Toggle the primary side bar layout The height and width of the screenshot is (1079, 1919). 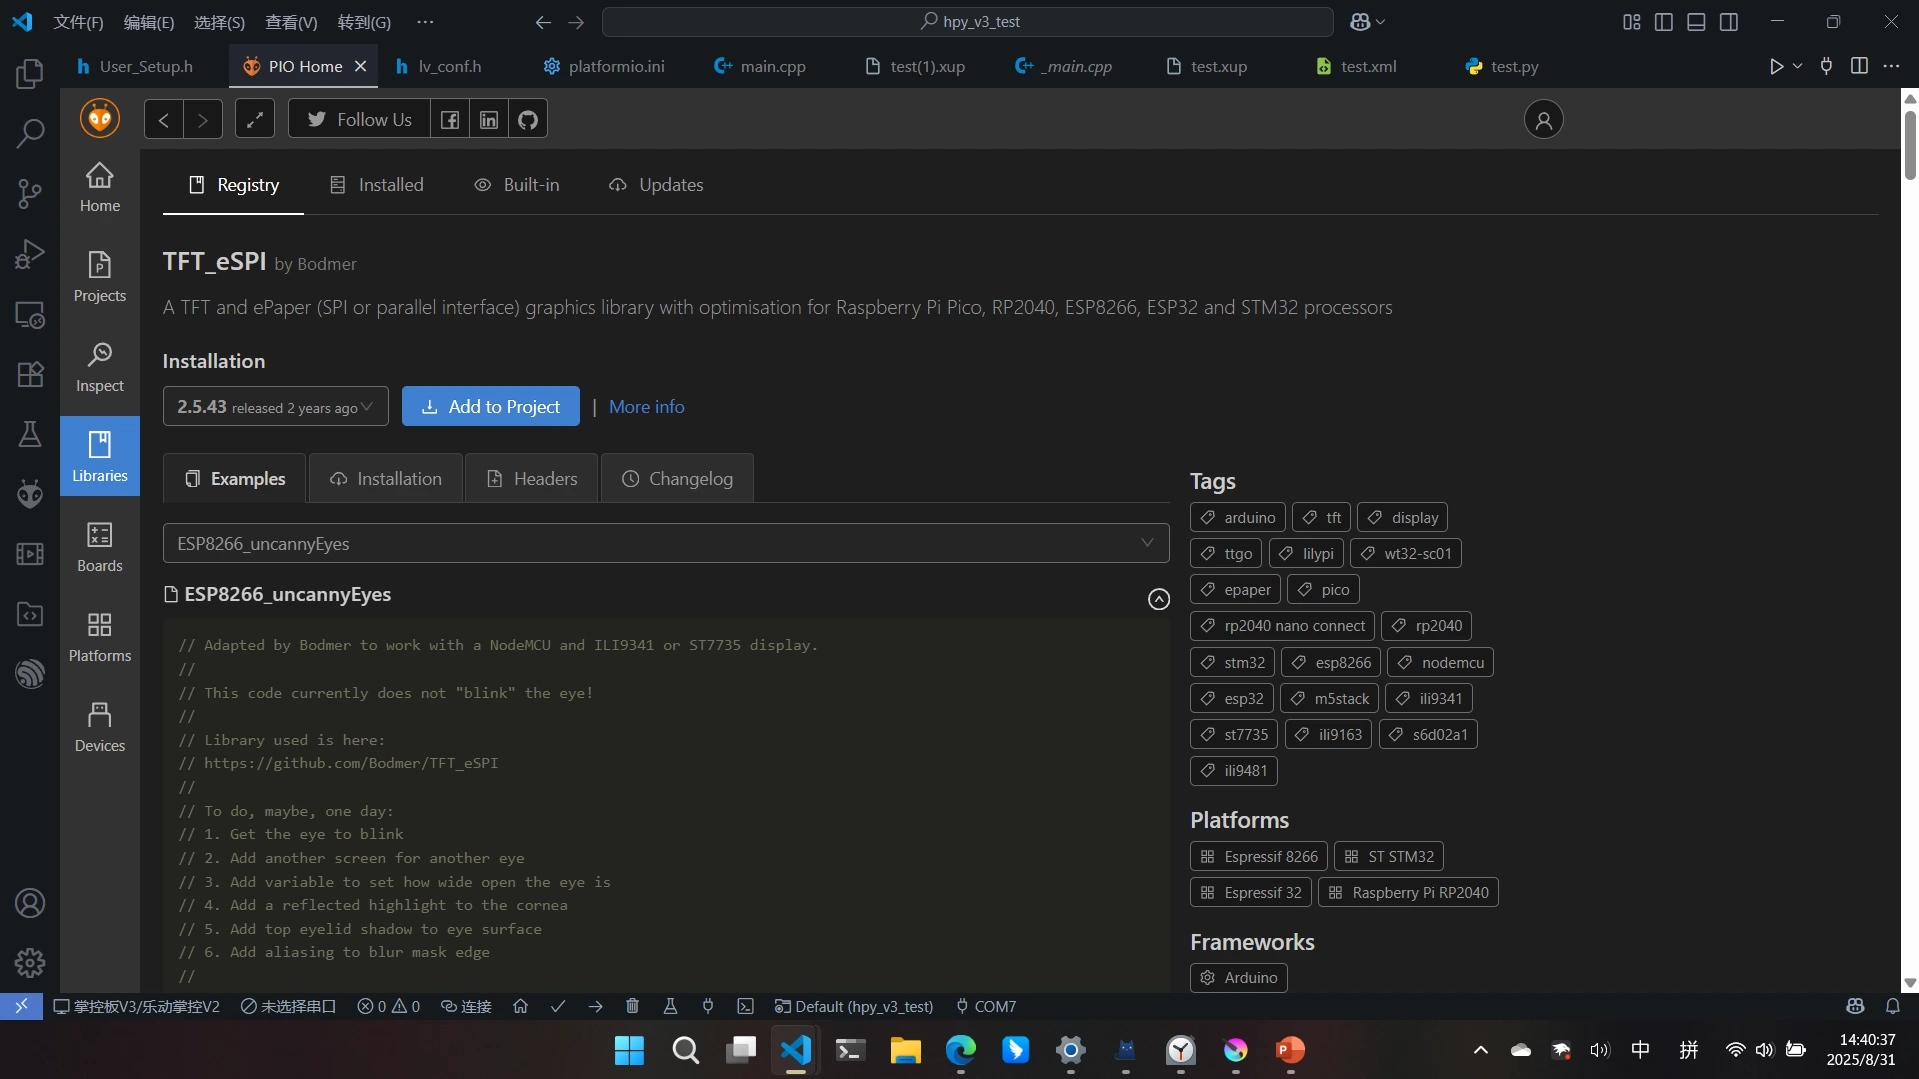(x=1664, y=22)
